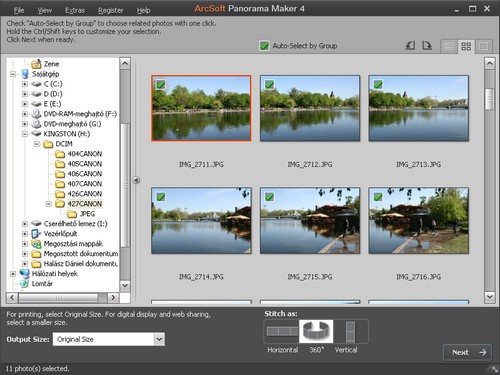The image size is (500, 375).
Task: Expand Hálózati helyek node
Action: (13, 274)
